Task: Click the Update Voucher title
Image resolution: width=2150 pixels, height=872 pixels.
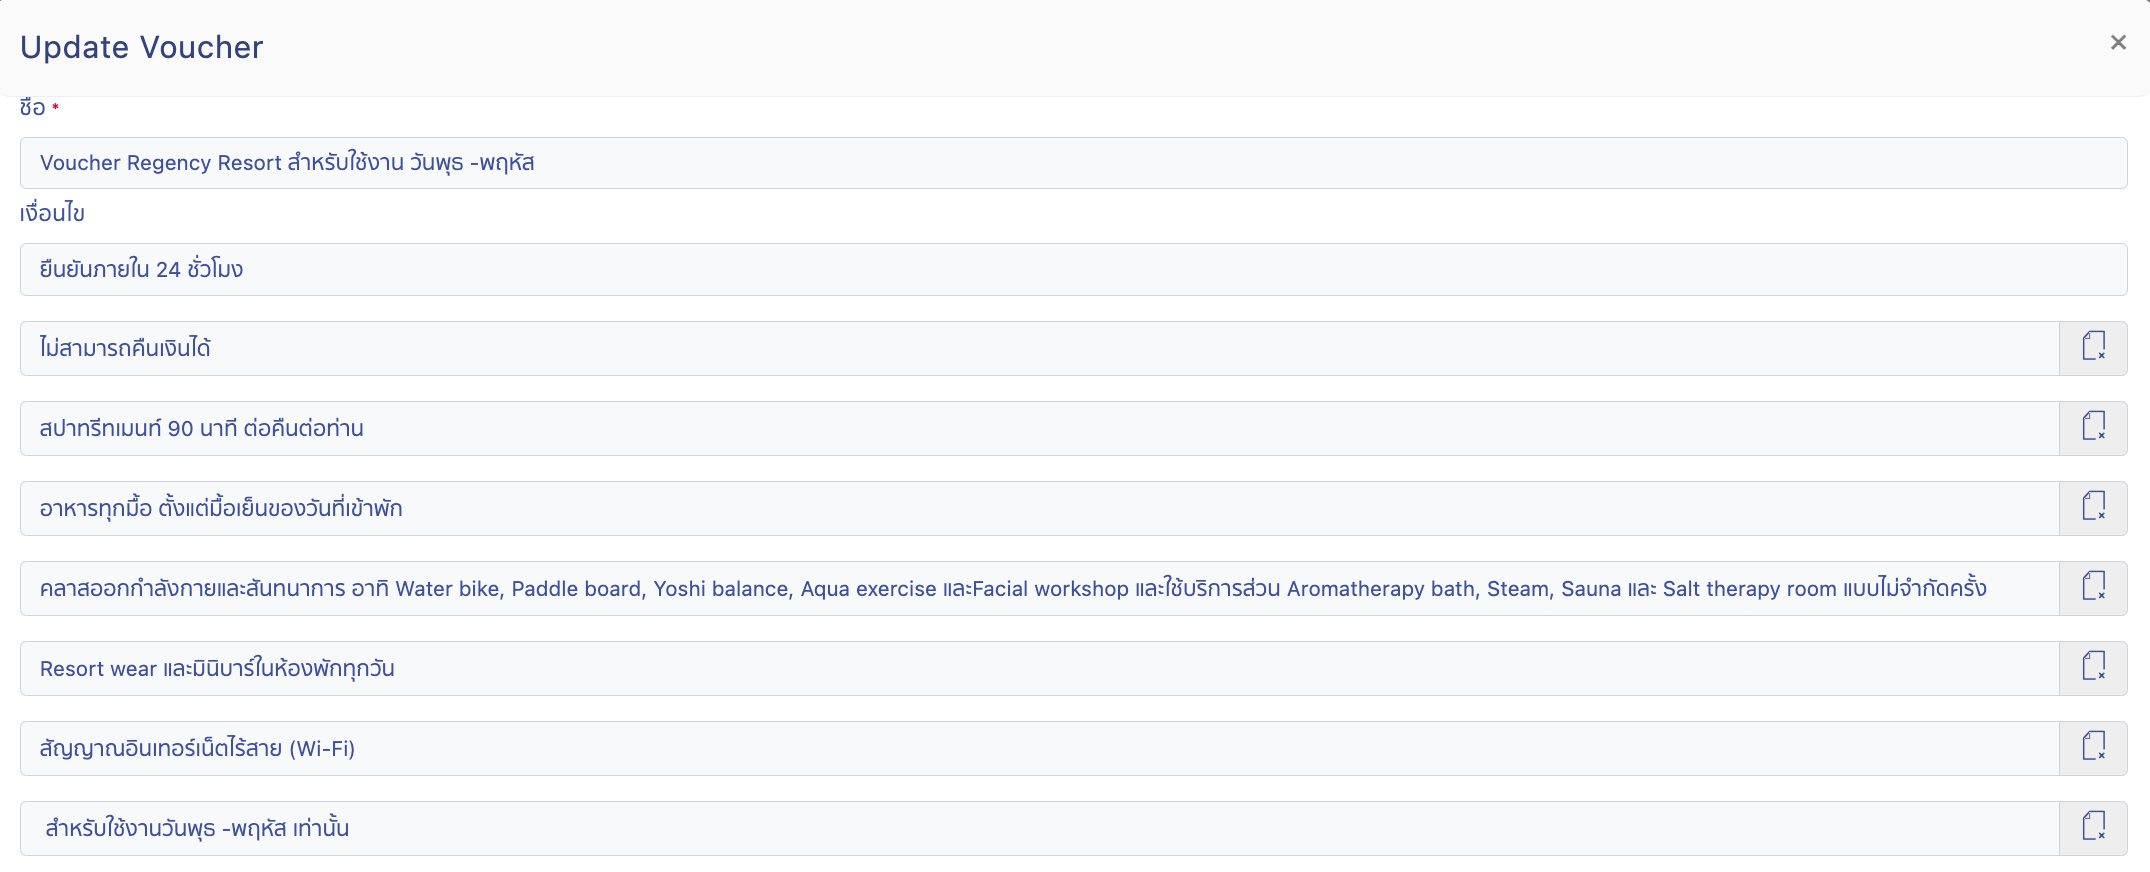Action: coord(142,47)
